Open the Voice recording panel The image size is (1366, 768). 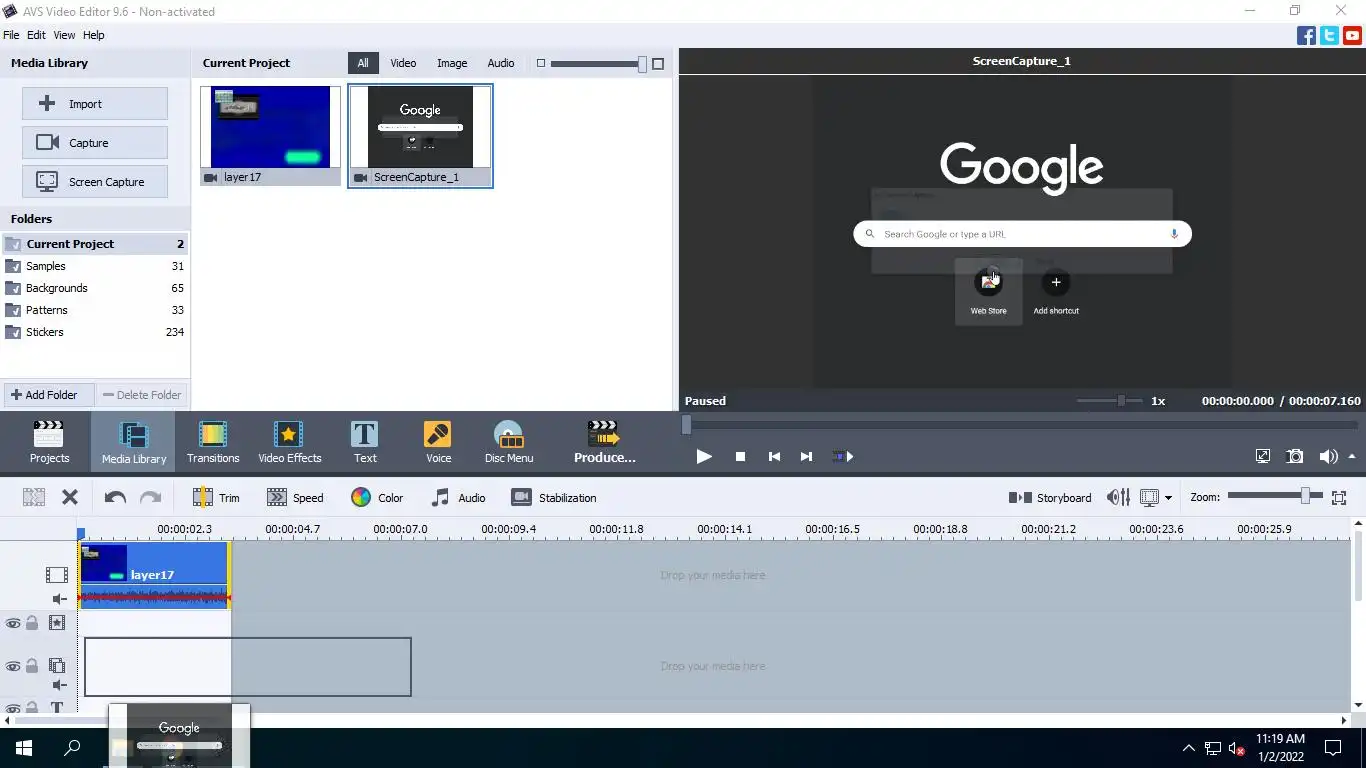click(438, 442)
